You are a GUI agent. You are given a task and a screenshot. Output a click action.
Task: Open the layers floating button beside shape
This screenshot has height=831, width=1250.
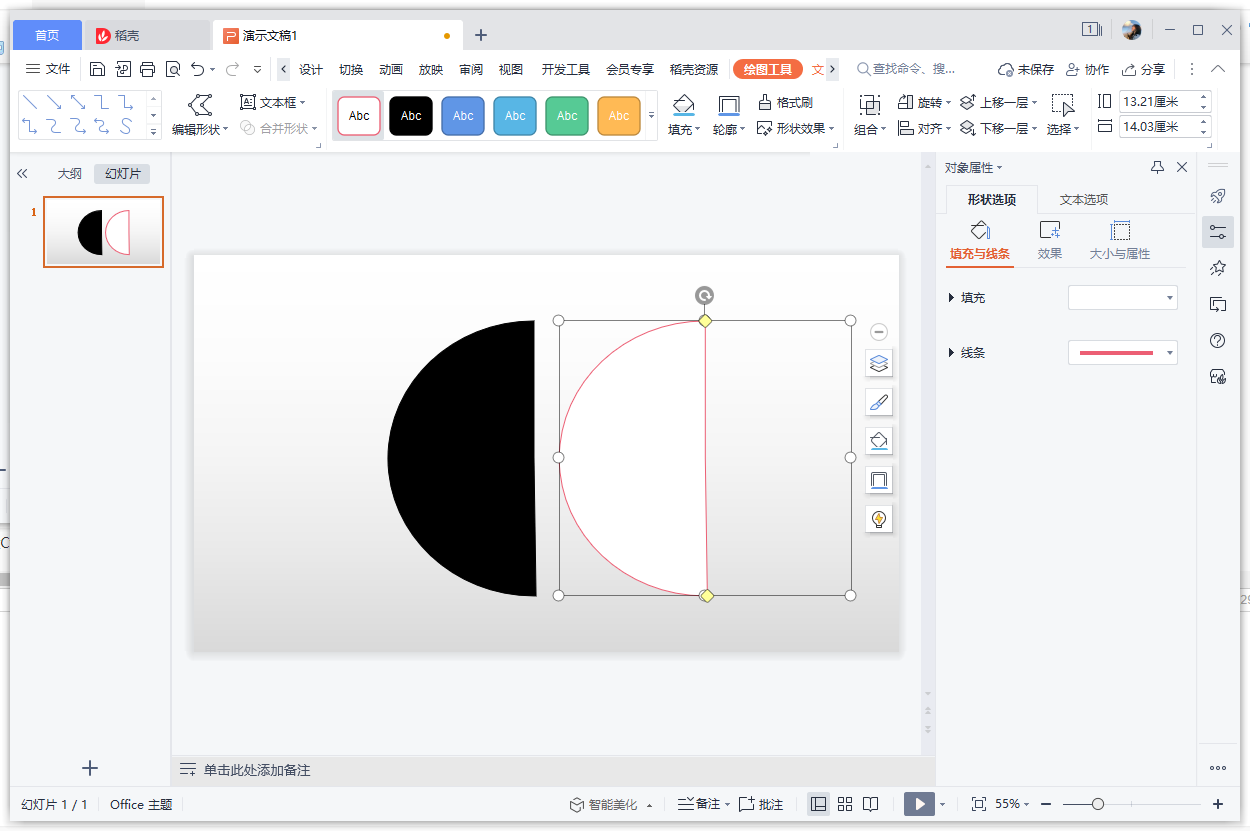tap(879, 363)
